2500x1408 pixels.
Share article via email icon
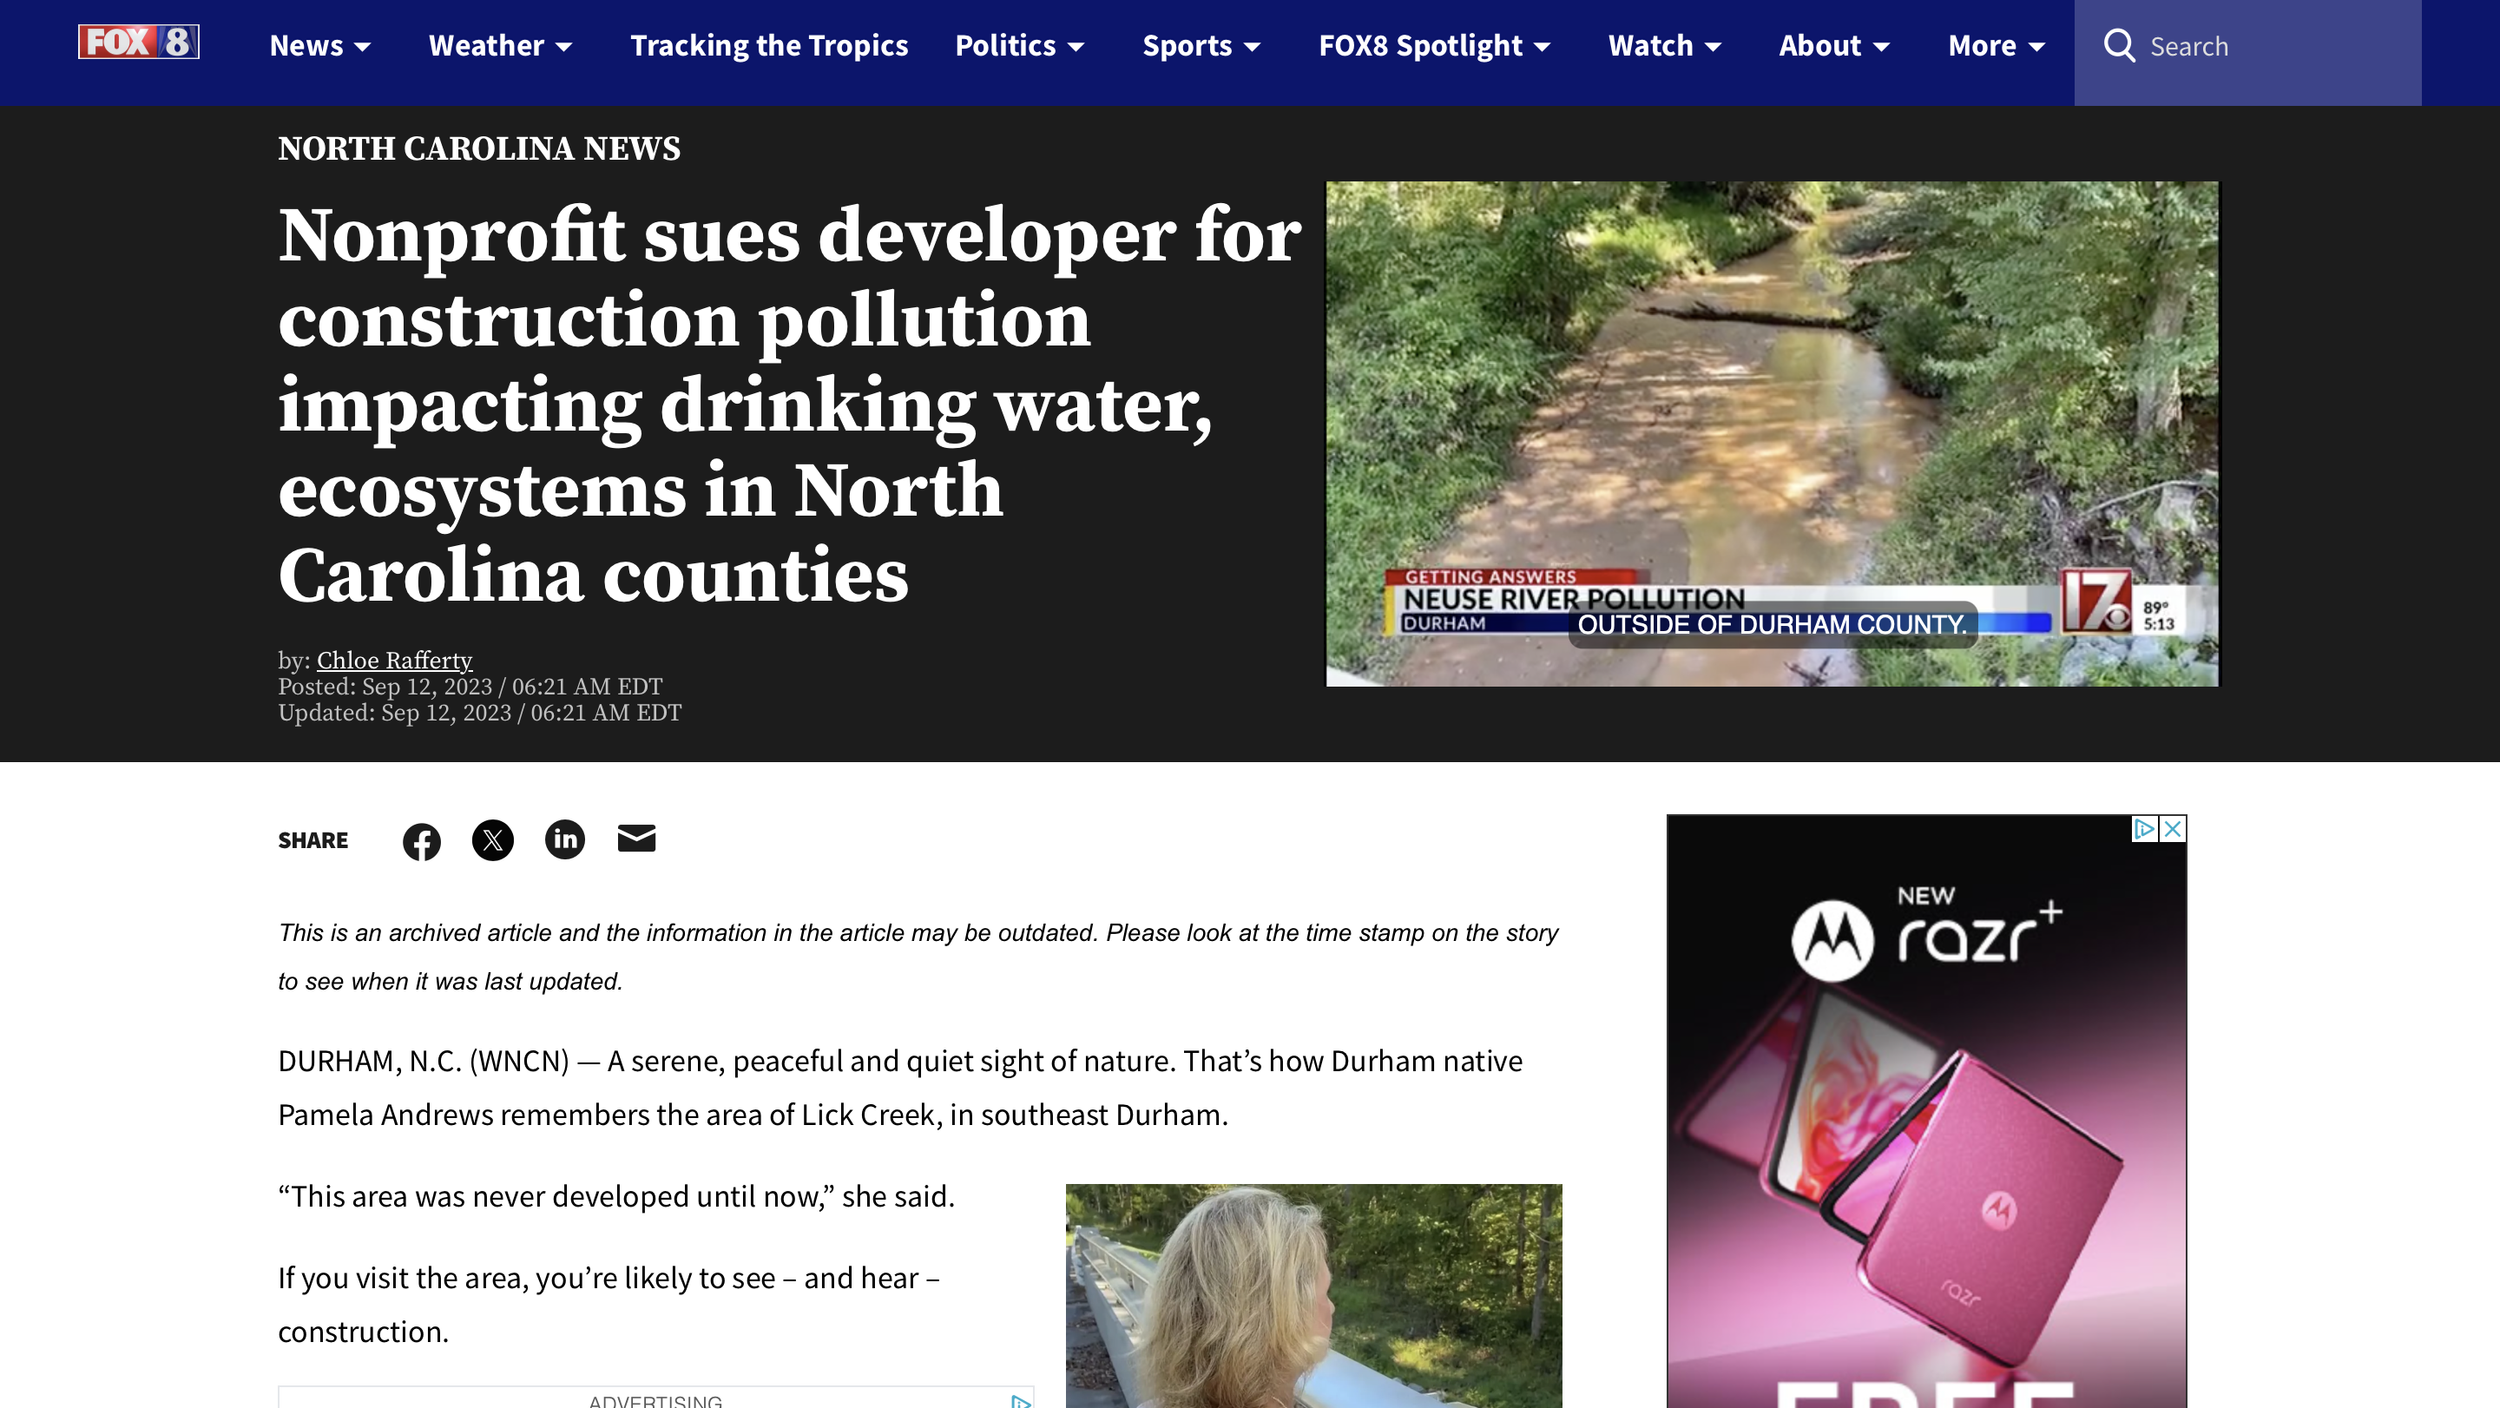pos(636,839)
